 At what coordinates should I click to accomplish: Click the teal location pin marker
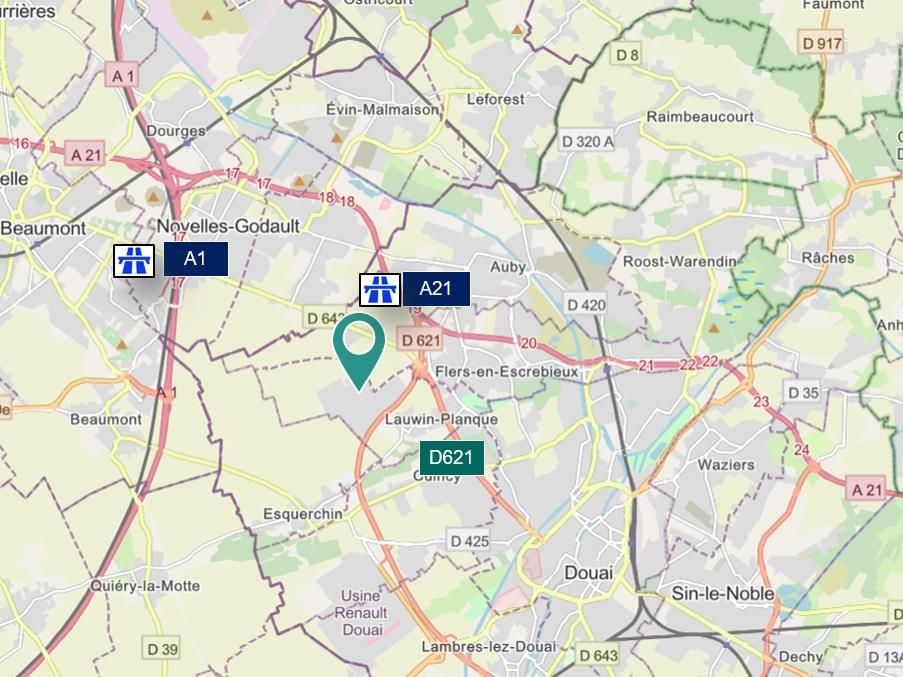pos(359,352)
